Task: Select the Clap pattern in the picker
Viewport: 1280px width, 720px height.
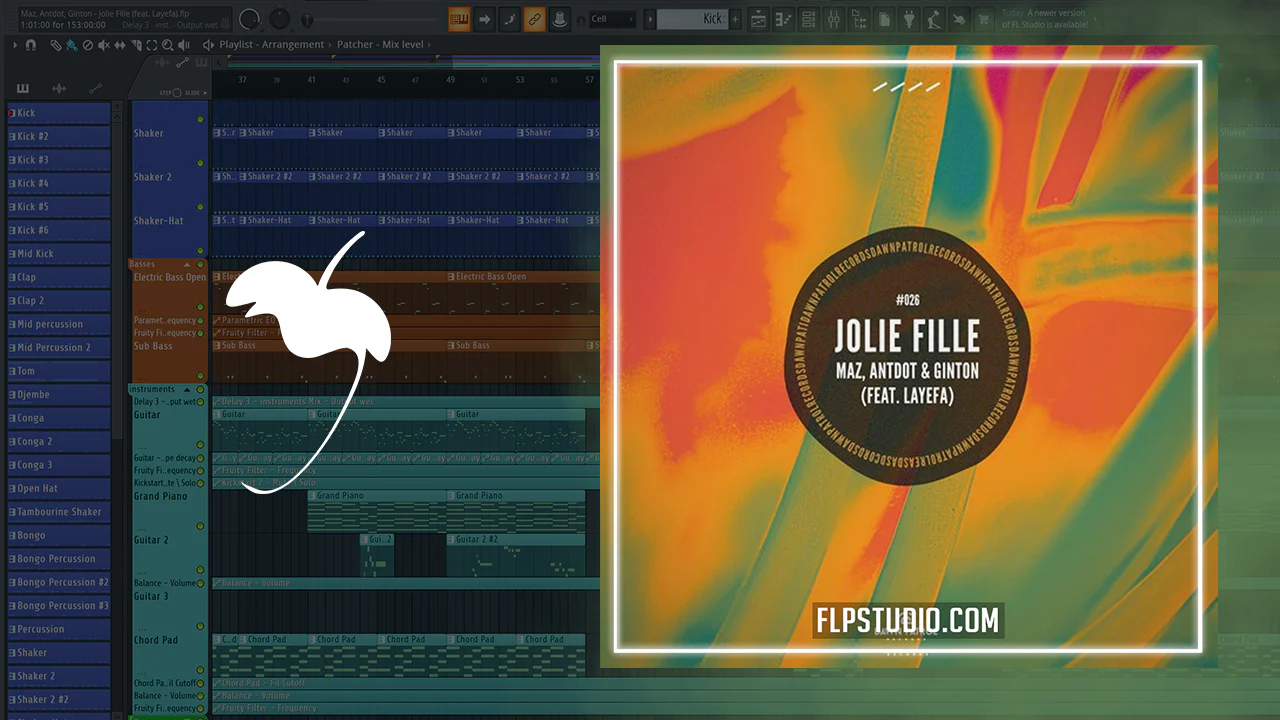Action: tap(59, 277)
